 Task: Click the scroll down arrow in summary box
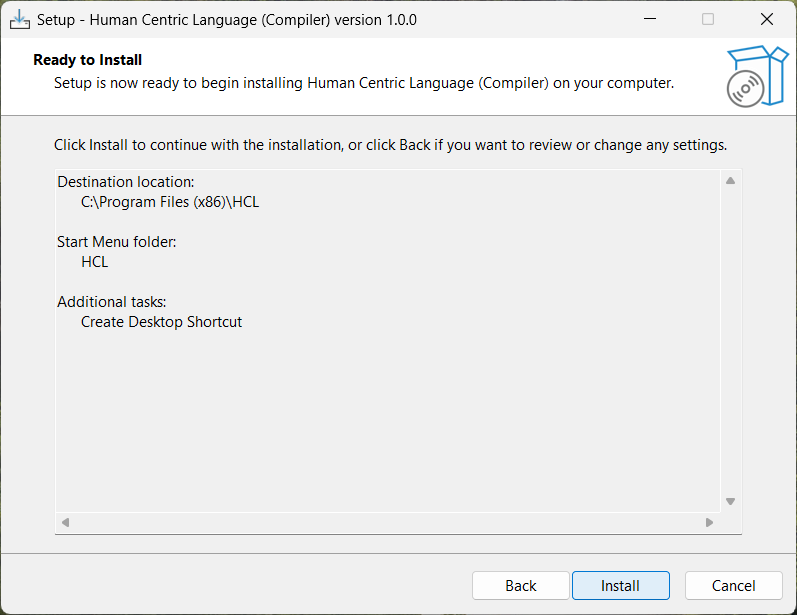click(x=730, y=501)
